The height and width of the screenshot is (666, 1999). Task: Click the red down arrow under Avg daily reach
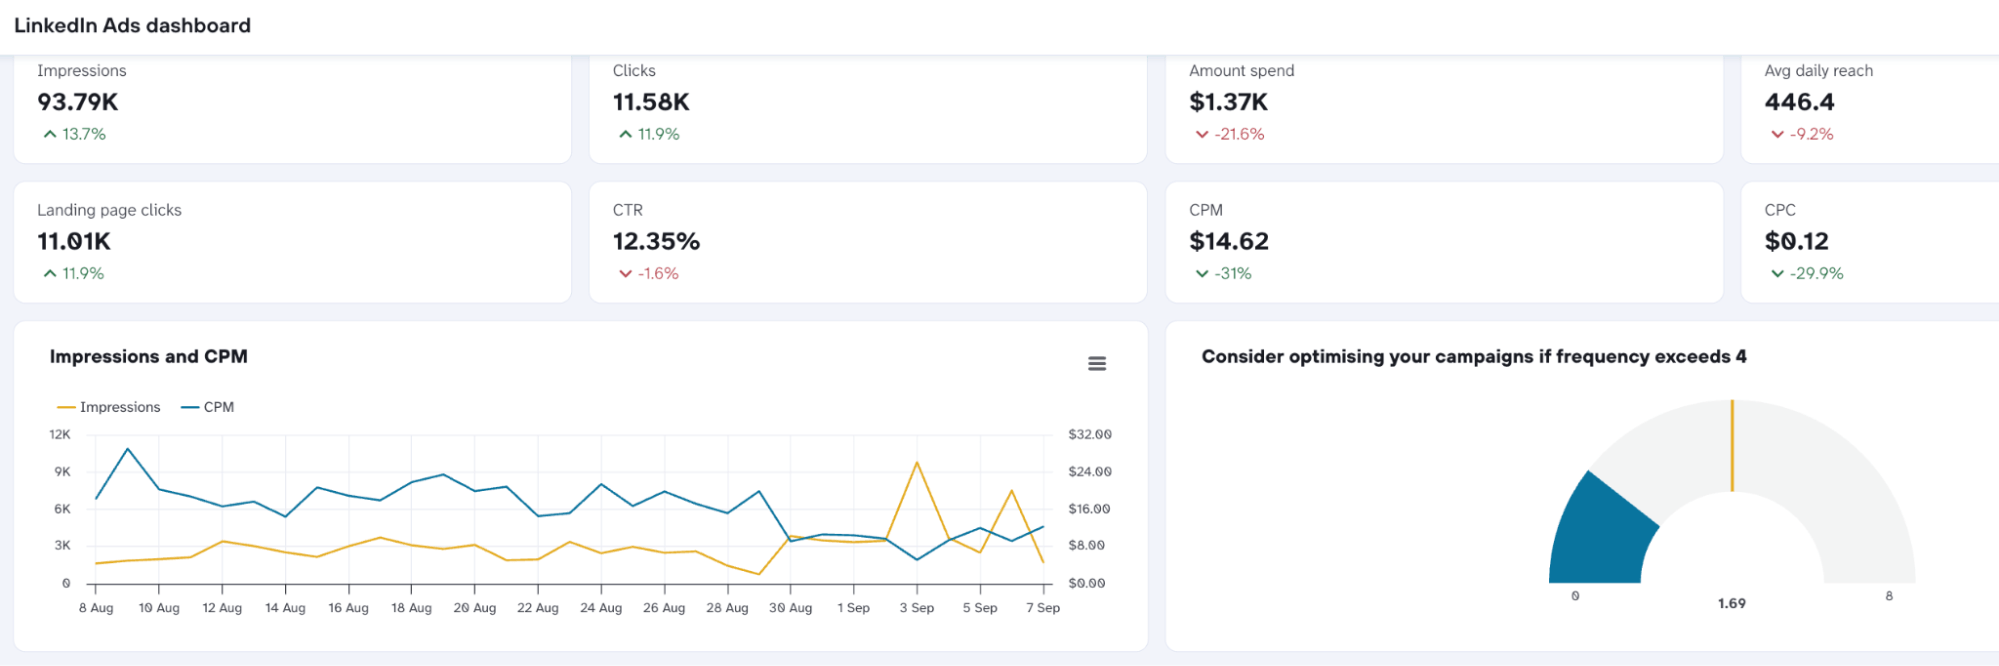click(x=1777, y=134)
